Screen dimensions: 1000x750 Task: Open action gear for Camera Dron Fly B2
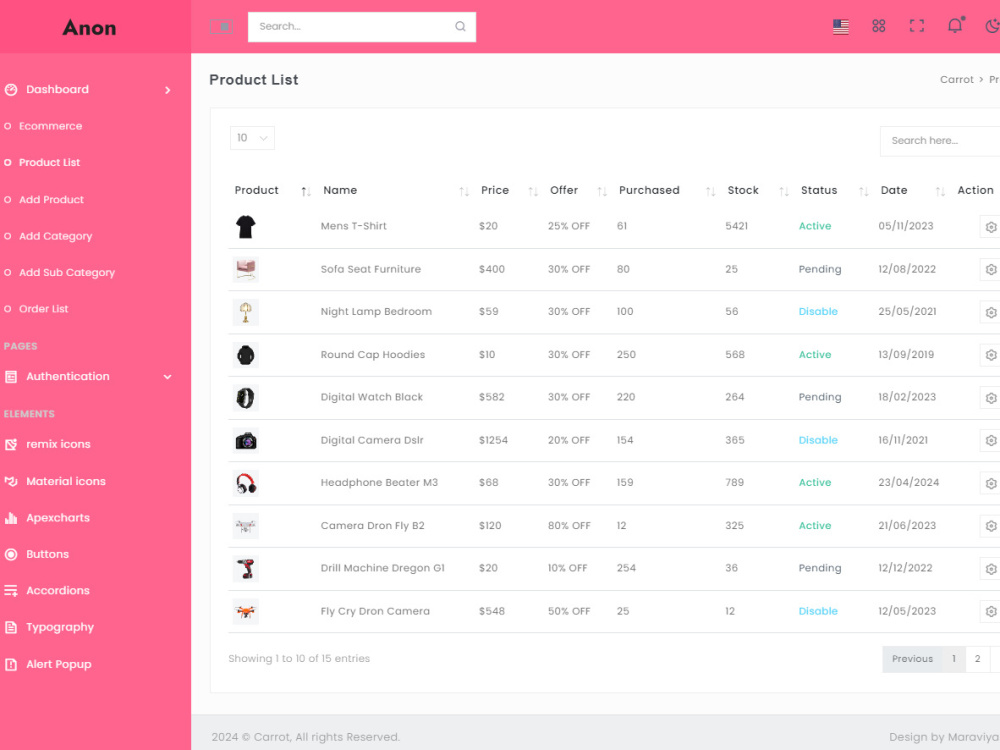click(x=990, y=526)
